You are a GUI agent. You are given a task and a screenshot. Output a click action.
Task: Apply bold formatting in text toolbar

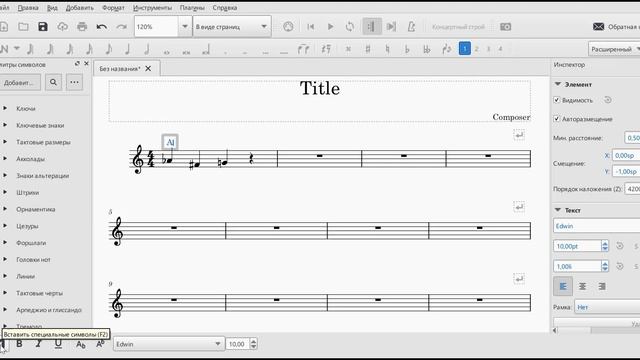point(19,344)
